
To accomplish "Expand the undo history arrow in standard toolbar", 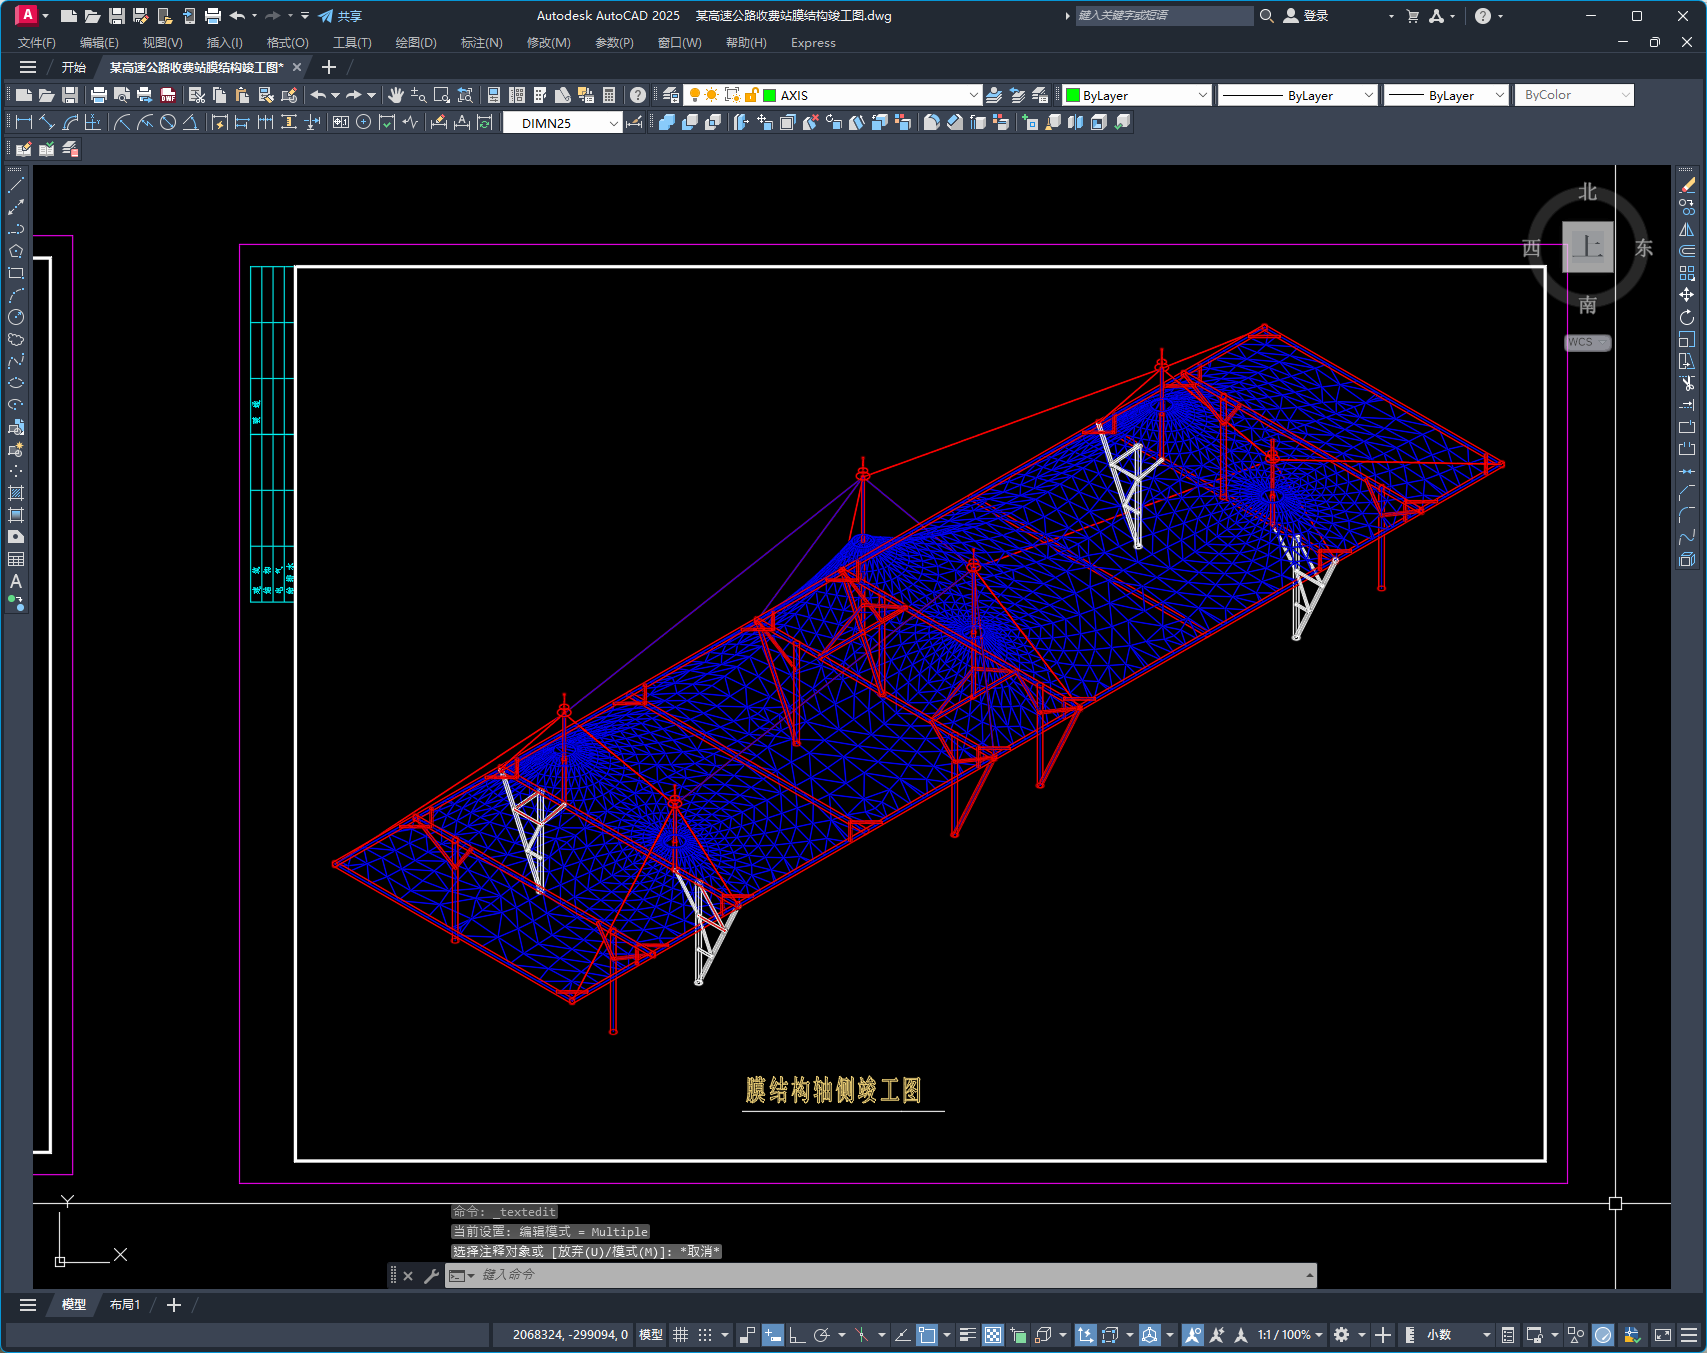I will 335,95.
